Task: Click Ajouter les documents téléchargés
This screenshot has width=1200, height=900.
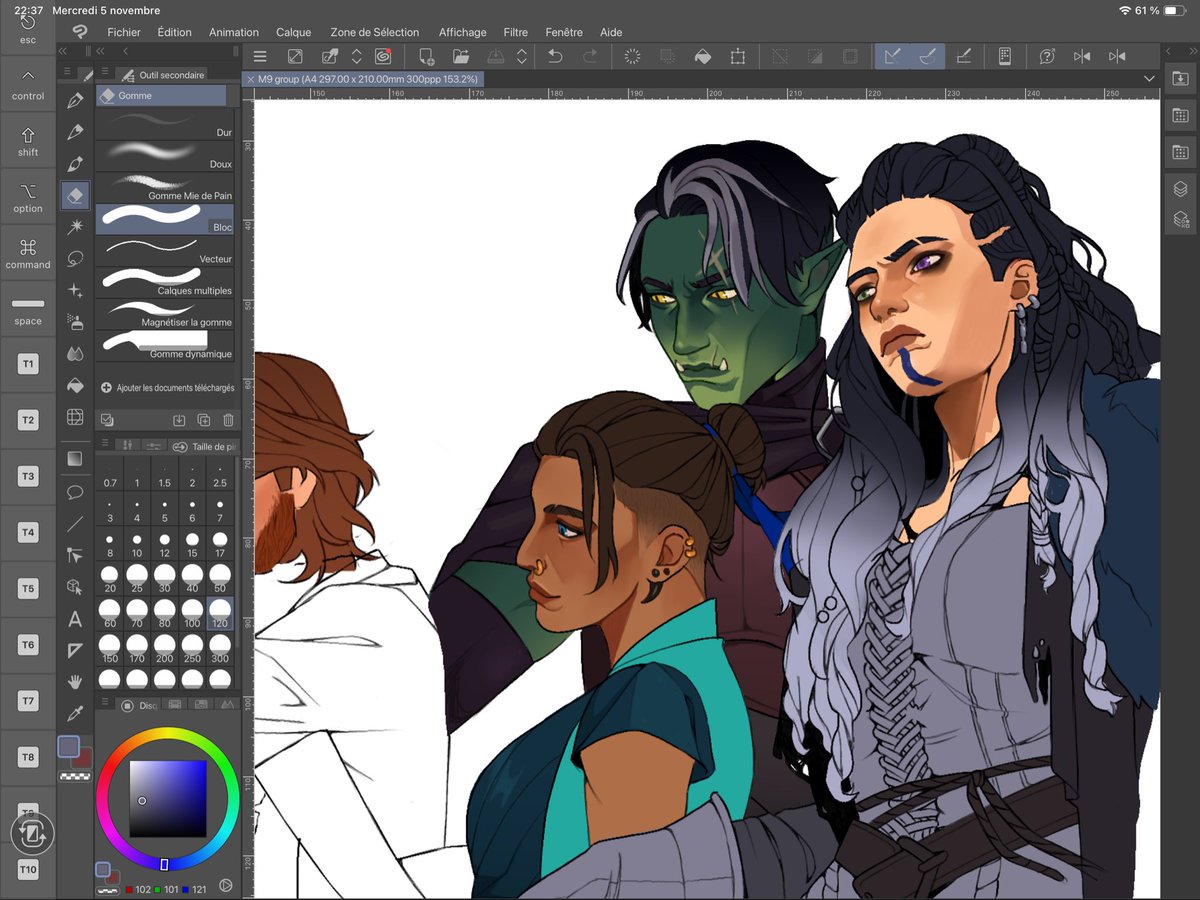Action: pyautogui.click(x=168, y=387)
